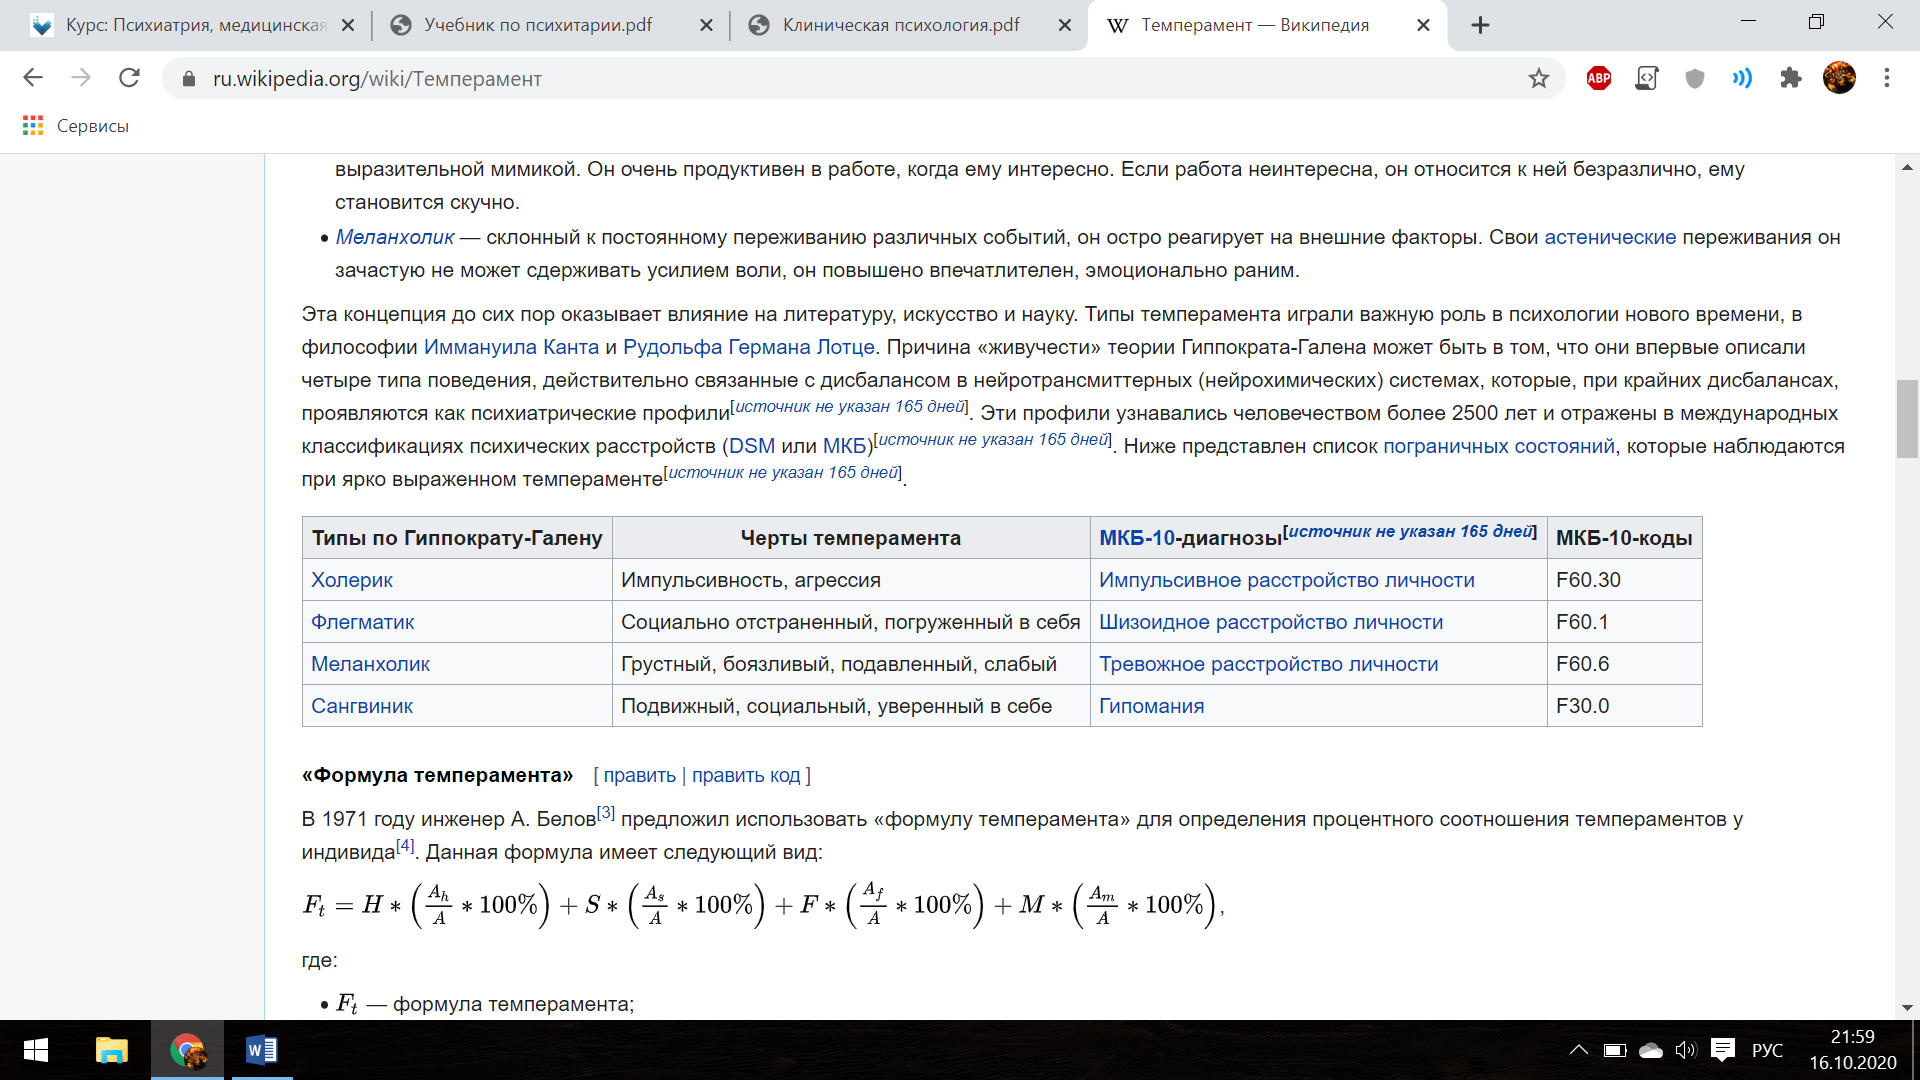Open the DSM link

pos(751,446)
